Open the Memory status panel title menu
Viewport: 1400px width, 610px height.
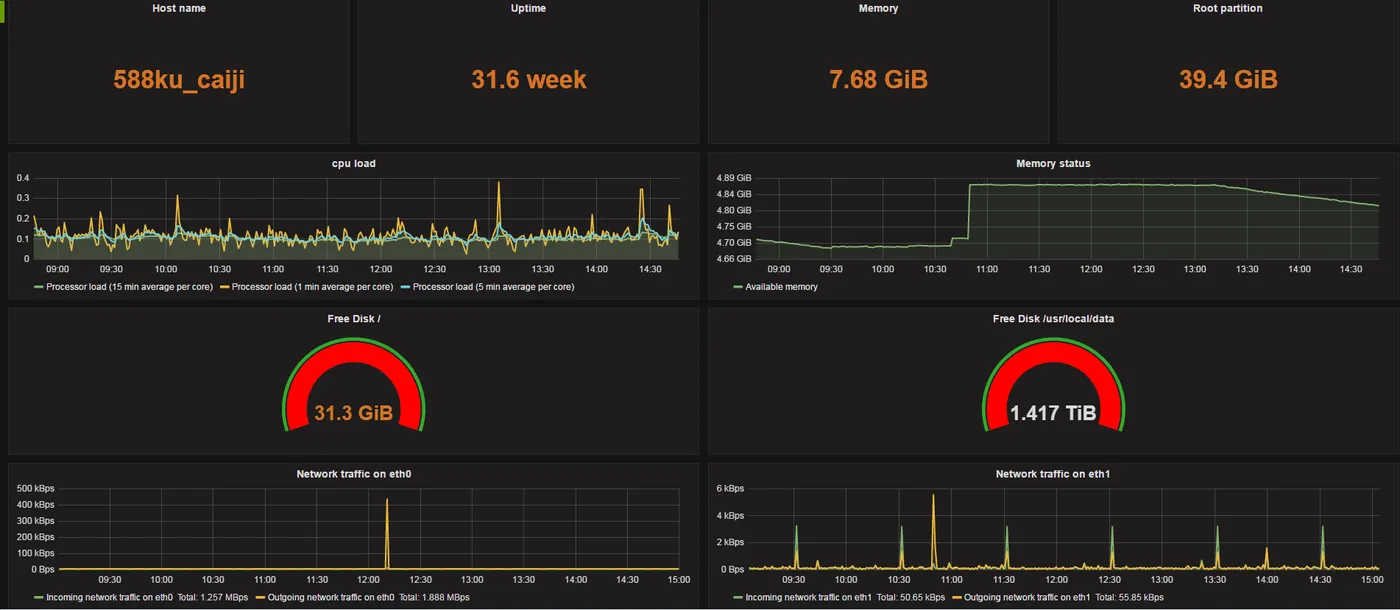pyautogui.click(x=1053, y=163)
